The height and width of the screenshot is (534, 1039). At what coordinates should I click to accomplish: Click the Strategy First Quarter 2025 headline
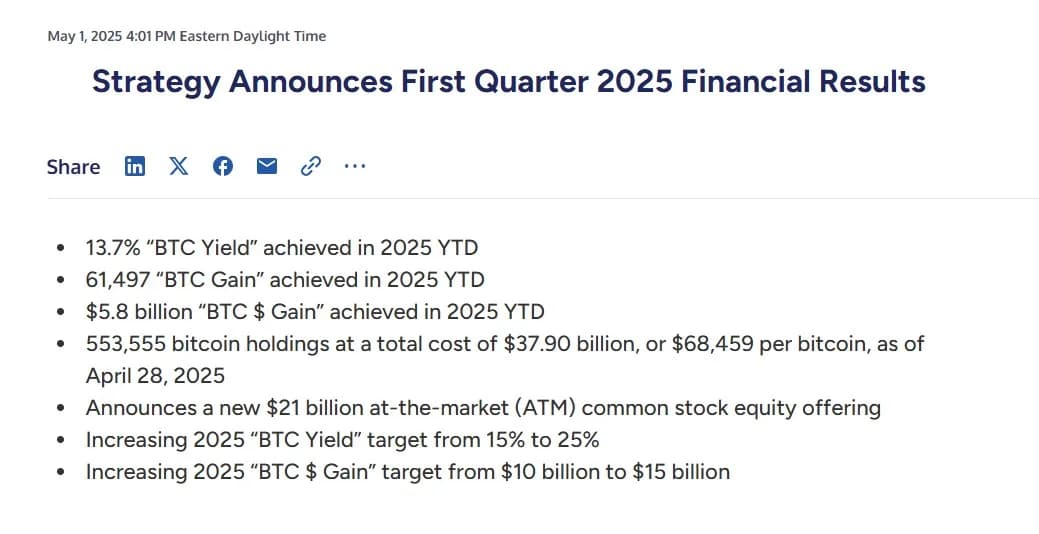pos(508,81)
